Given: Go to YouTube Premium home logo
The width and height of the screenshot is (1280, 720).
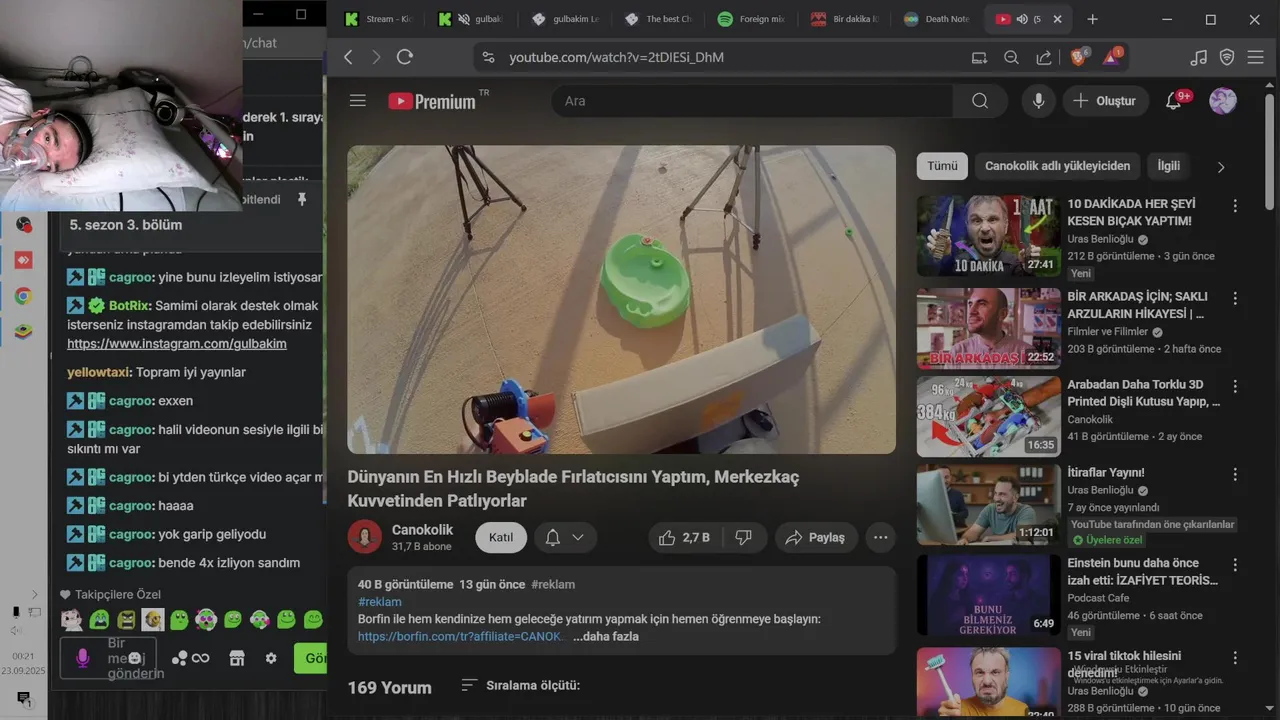Looking at the screenshot, I should coord(433,101).
